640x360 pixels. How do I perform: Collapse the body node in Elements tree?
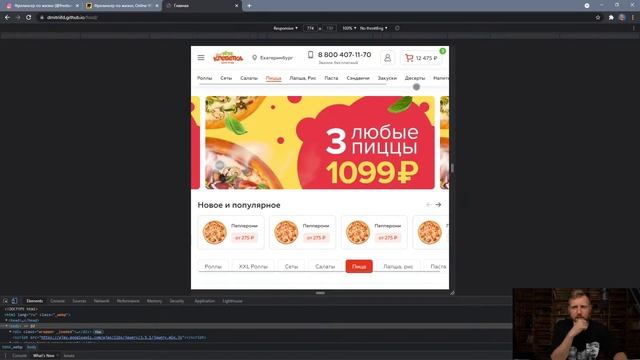click(x=6, y=326)
